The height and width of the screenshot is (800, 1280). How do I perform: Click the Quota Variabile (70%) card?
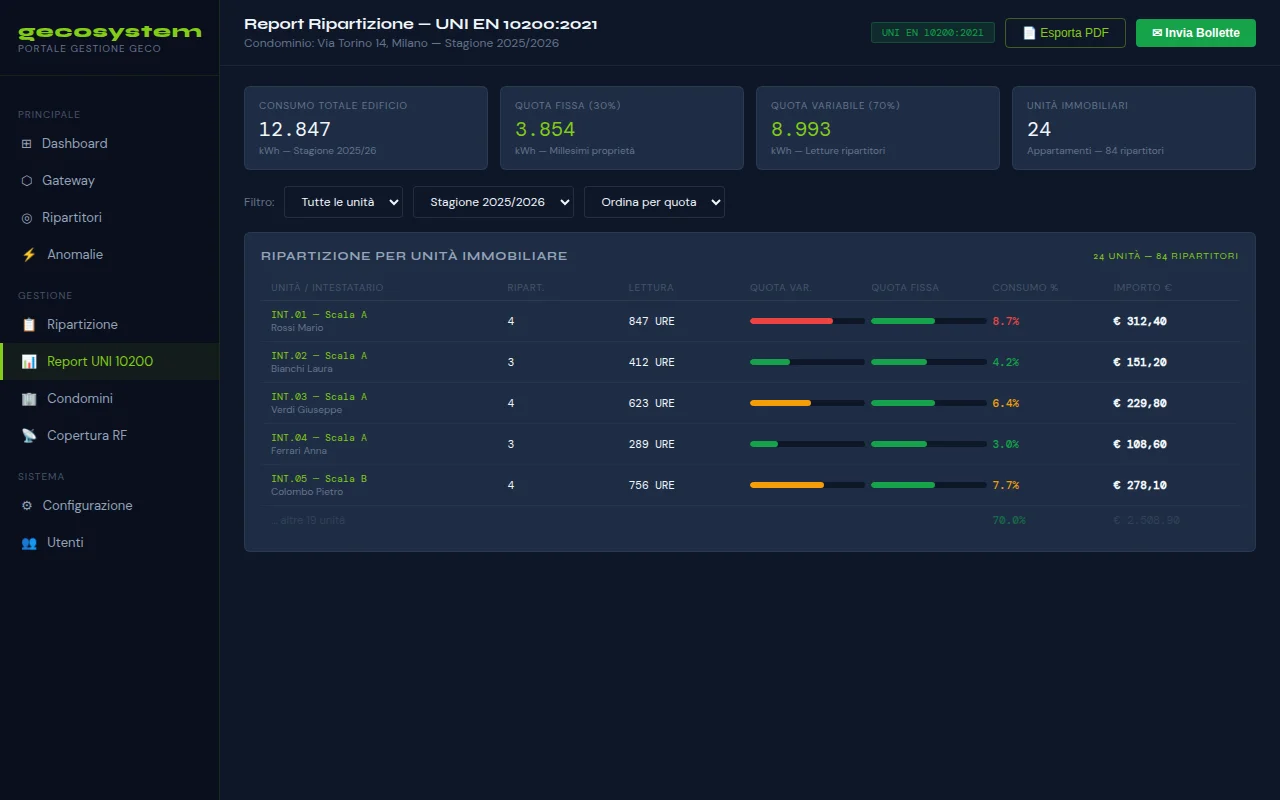click(x=878, y=128)
